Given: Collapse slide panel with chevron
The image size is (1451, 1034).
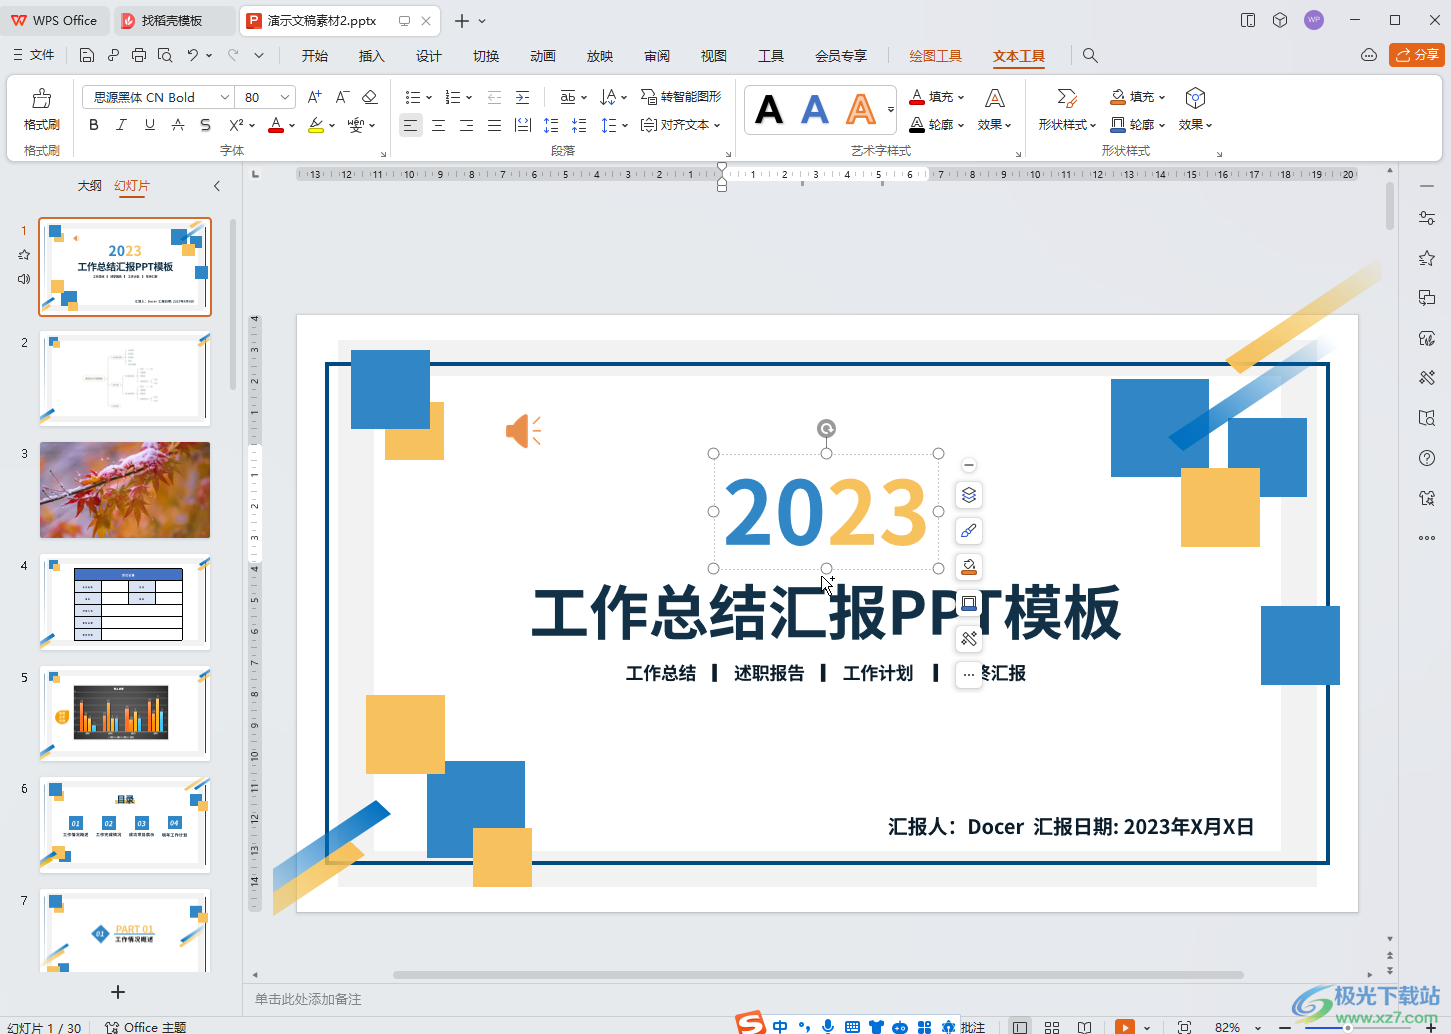Looking at the screenshot, I should tap(217, 186).
